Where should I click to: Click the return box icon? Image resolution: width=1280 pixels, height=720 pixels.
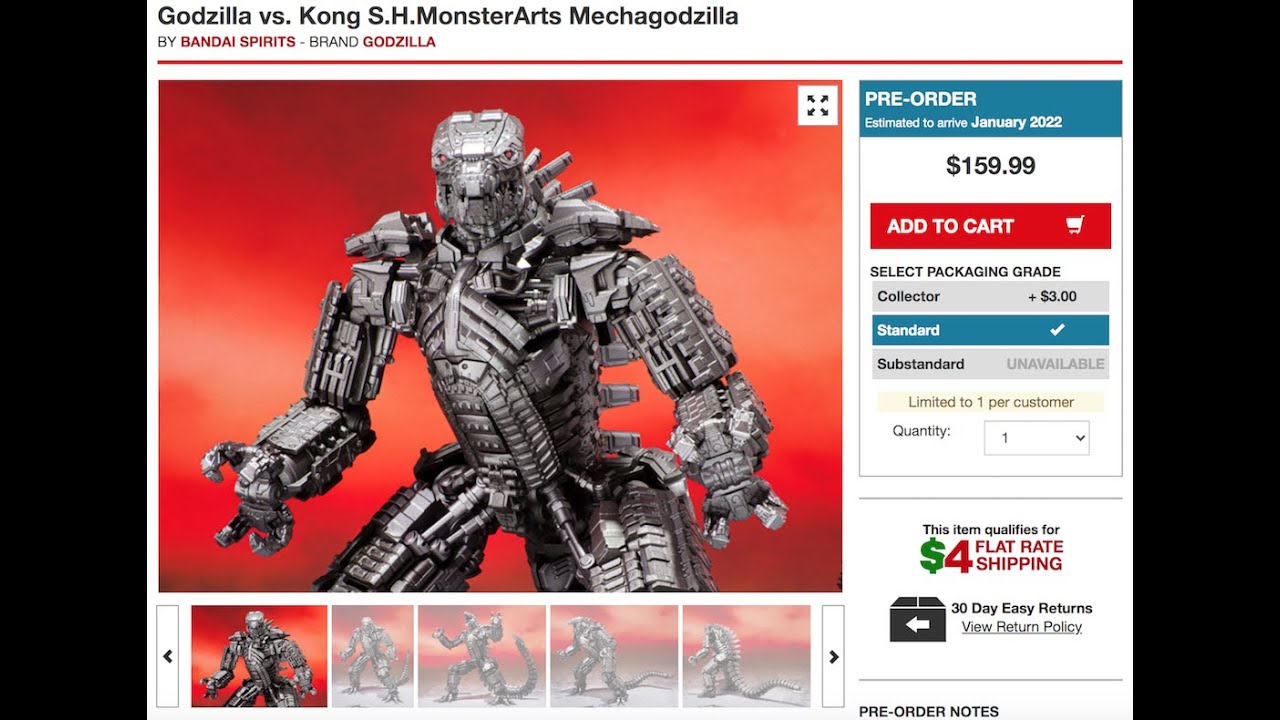[x=917, y=619]
